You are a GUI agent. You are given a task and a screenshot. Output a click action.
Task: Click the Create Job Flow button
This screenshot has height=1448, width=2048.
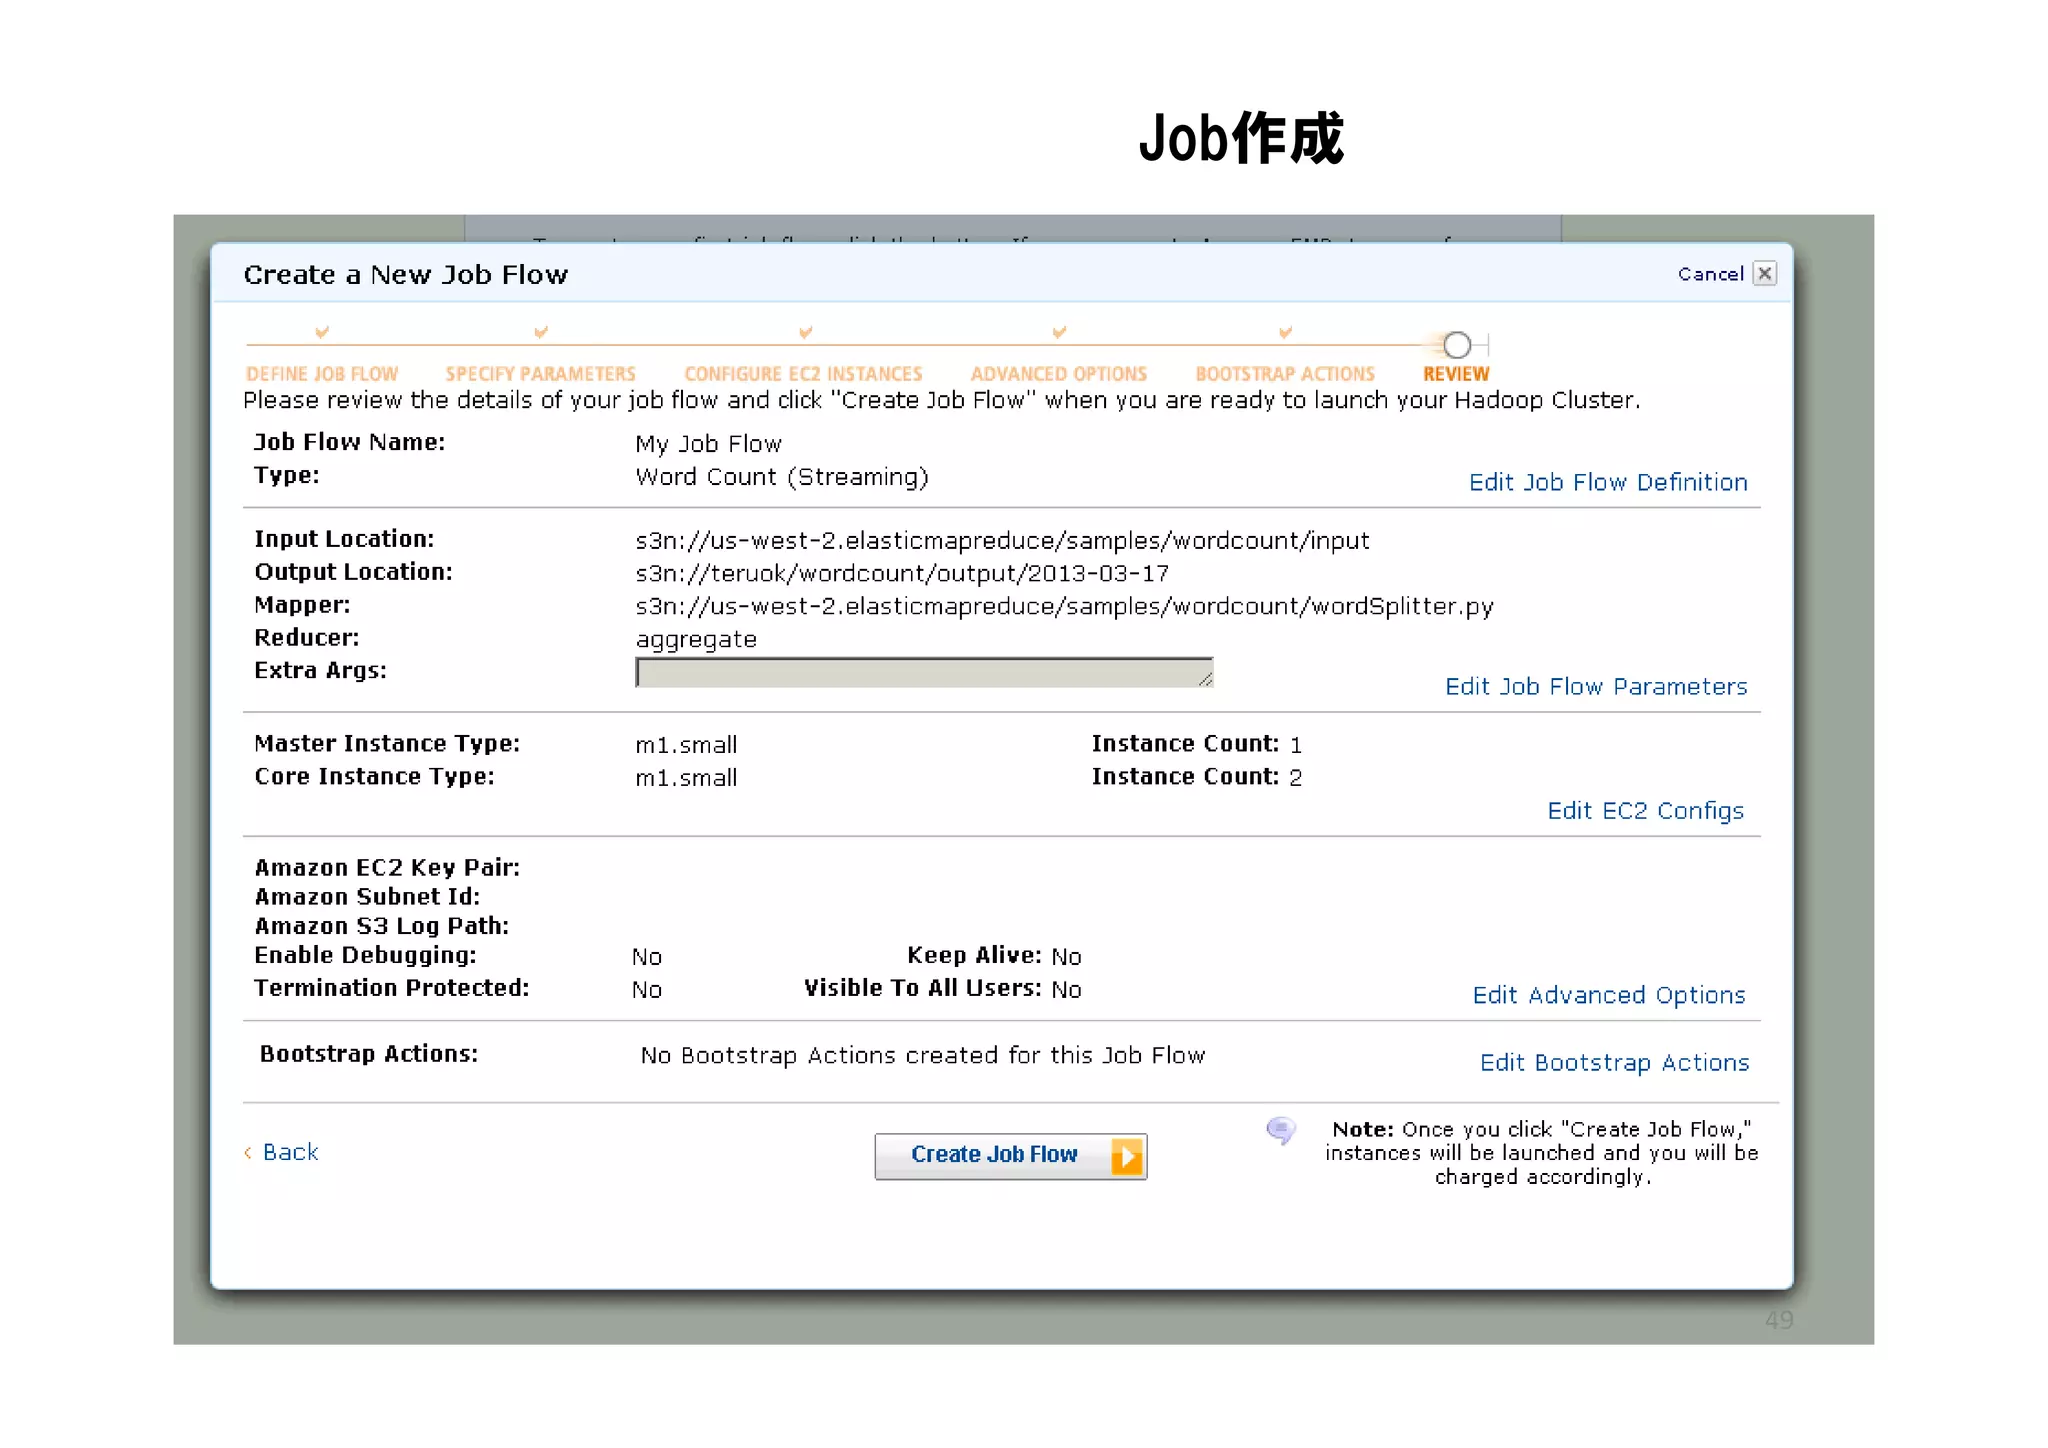click(1010, 1156)
